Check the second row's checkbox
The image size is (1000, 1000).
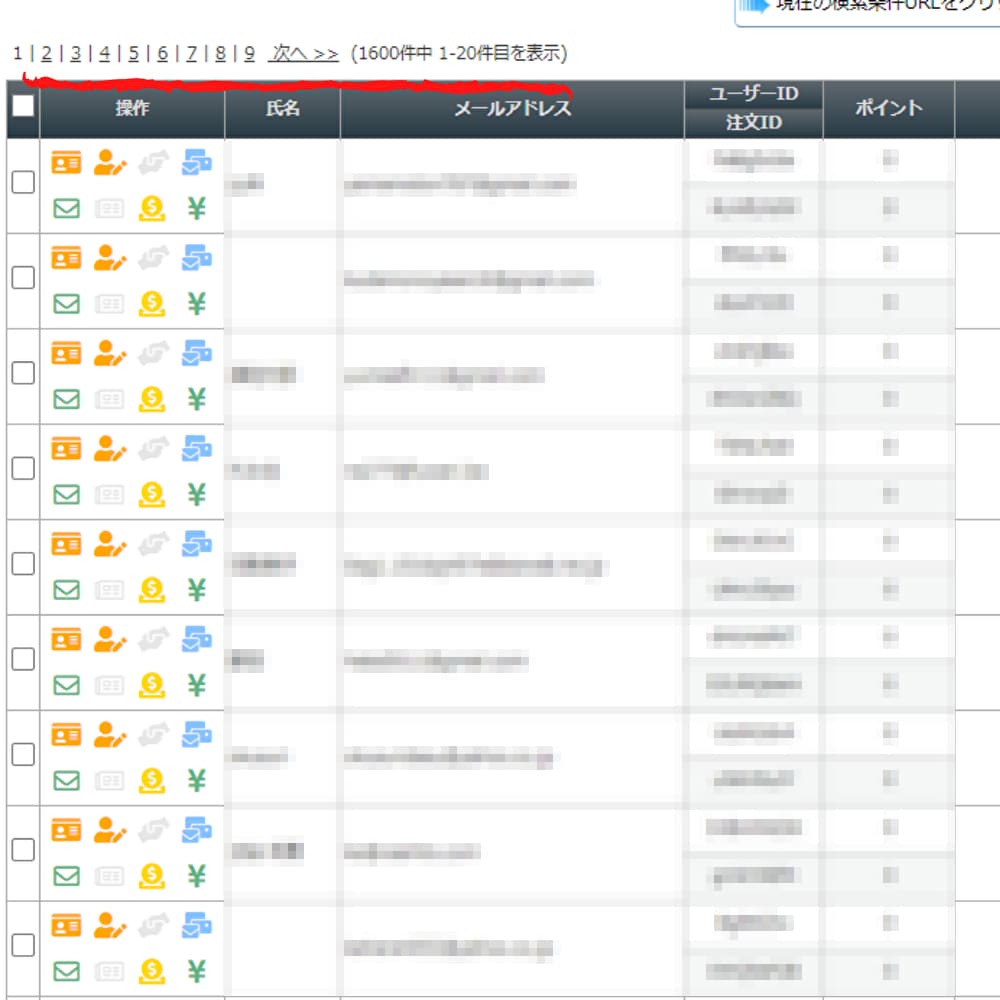pos(23,277)
